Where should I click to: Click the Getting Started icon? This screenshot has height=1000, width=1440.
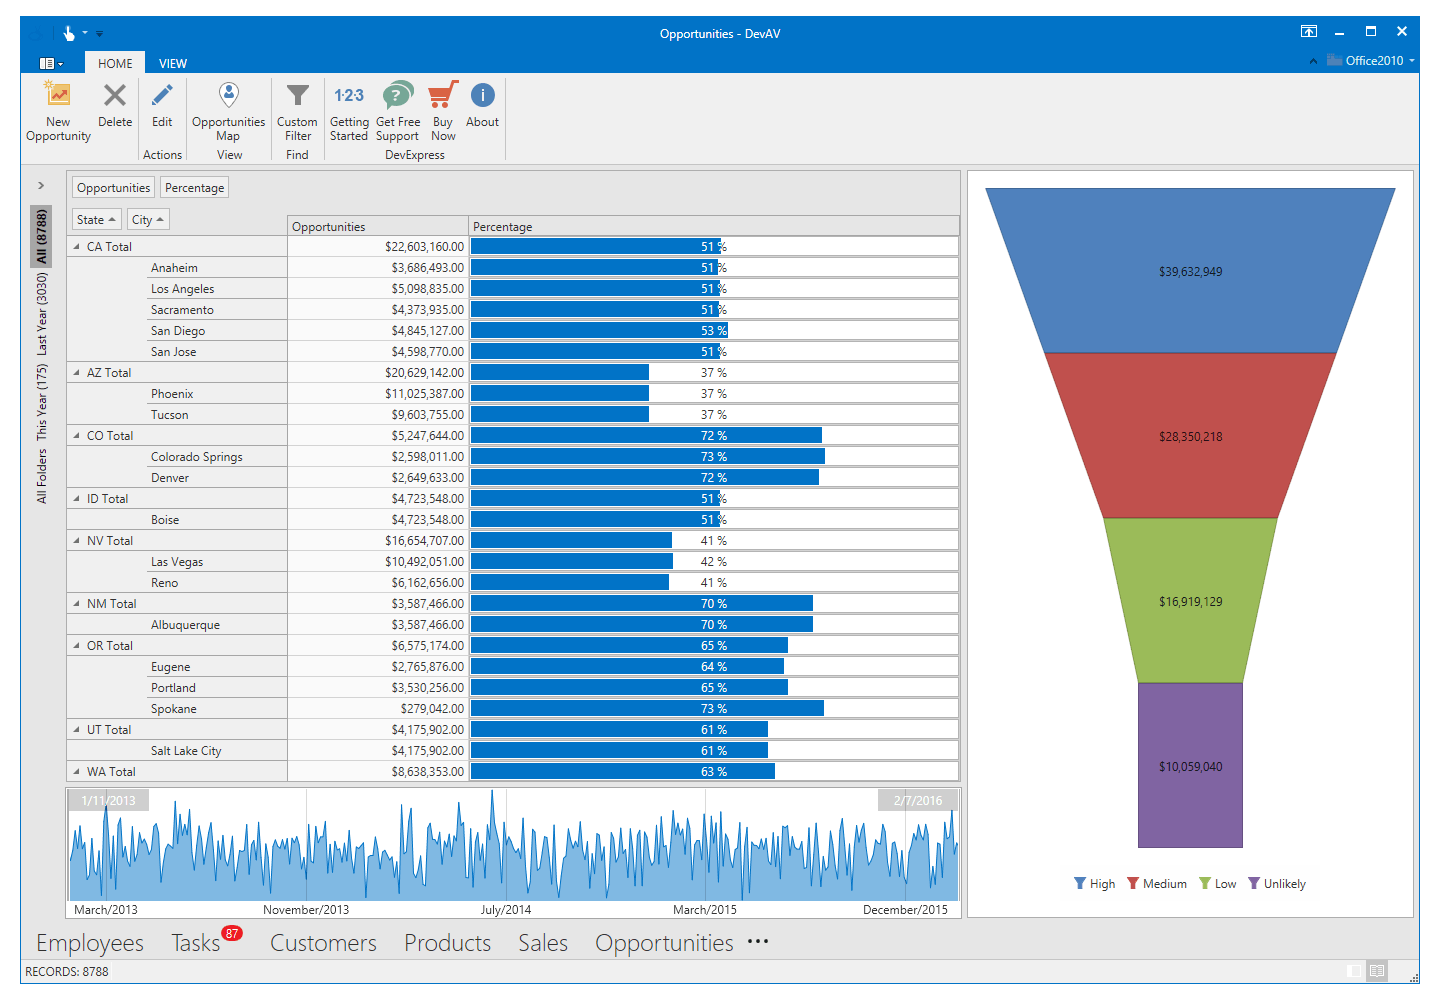(349, 96)
